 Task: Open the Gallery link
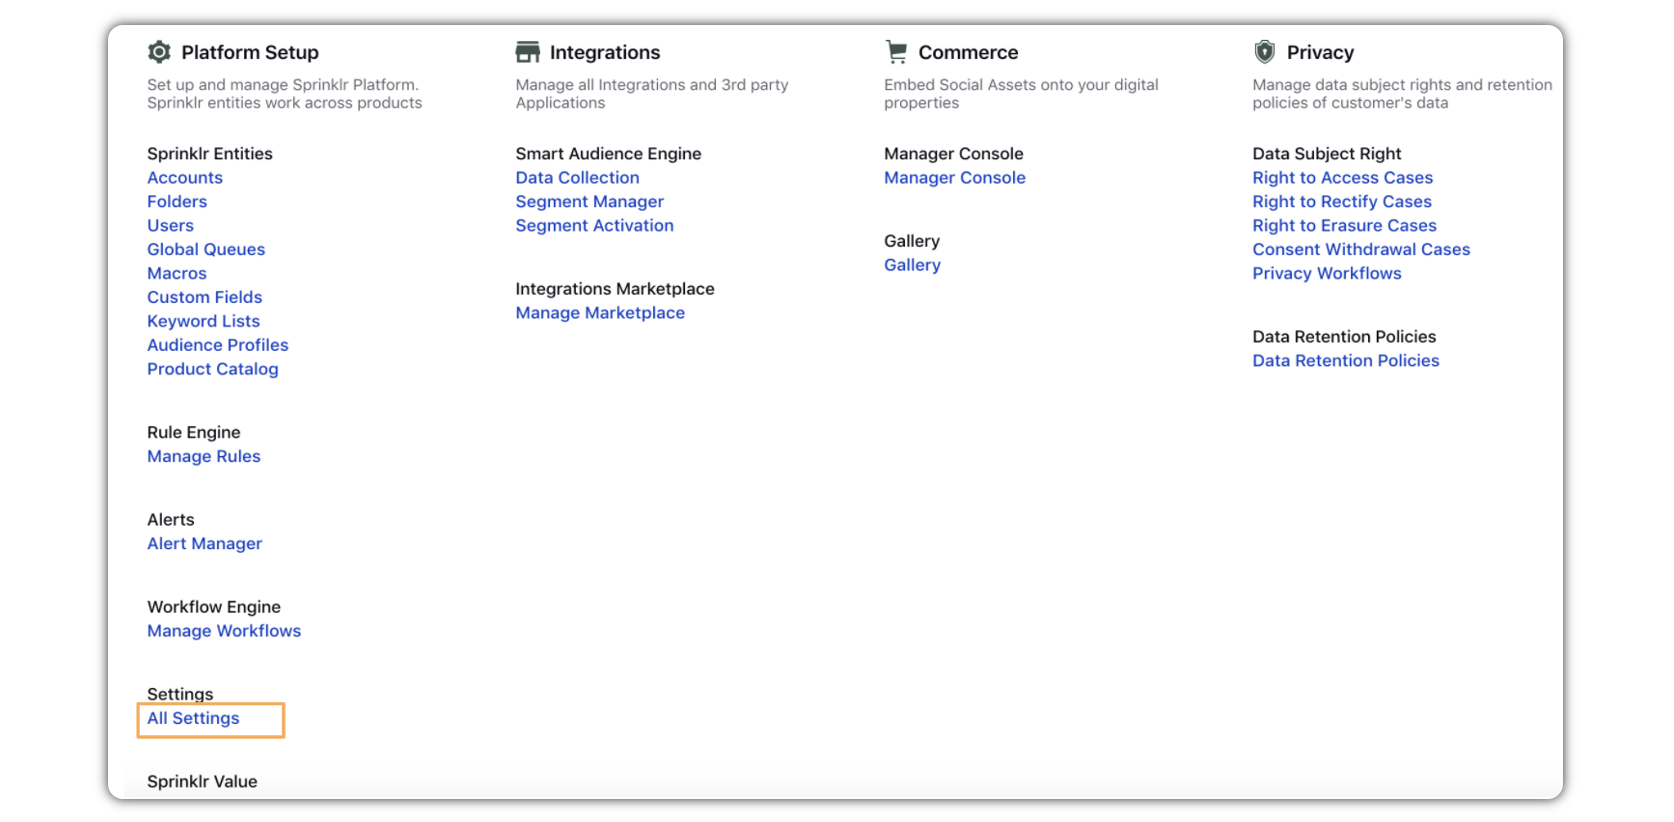[x=912, y=266]
